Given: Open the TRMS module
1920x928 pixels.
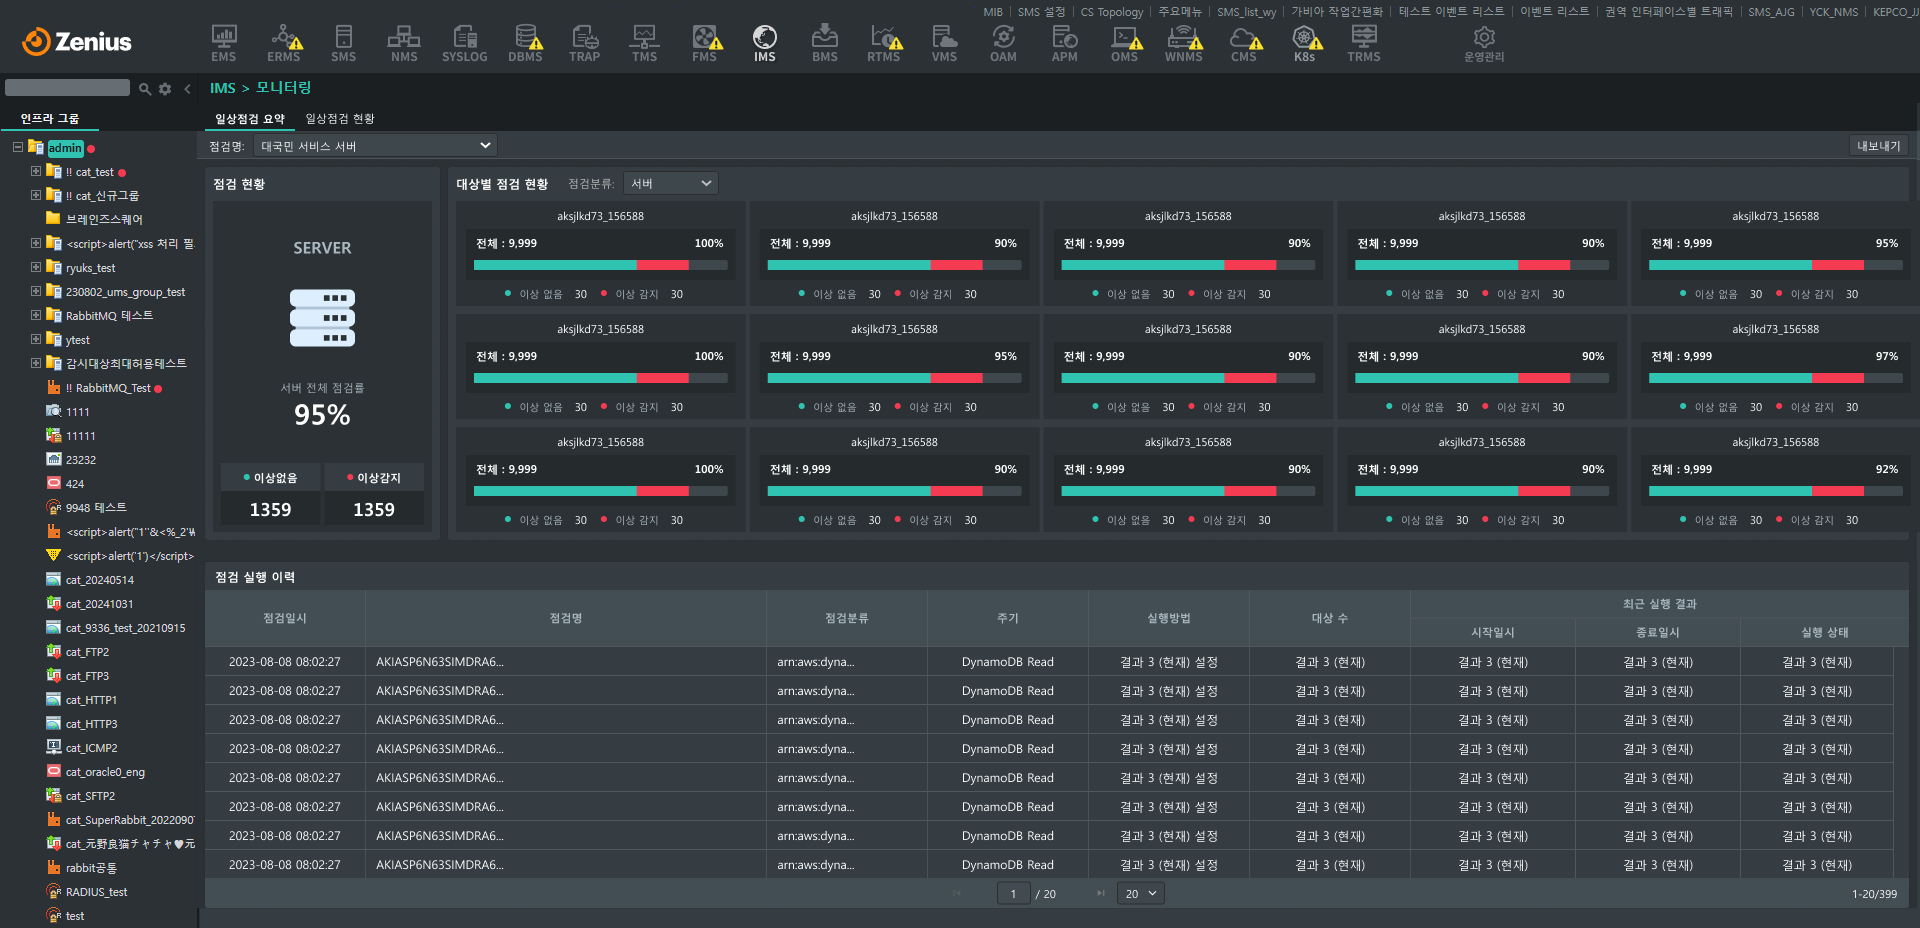Looking at the screenshot, I should click(x=1364, y=44).
